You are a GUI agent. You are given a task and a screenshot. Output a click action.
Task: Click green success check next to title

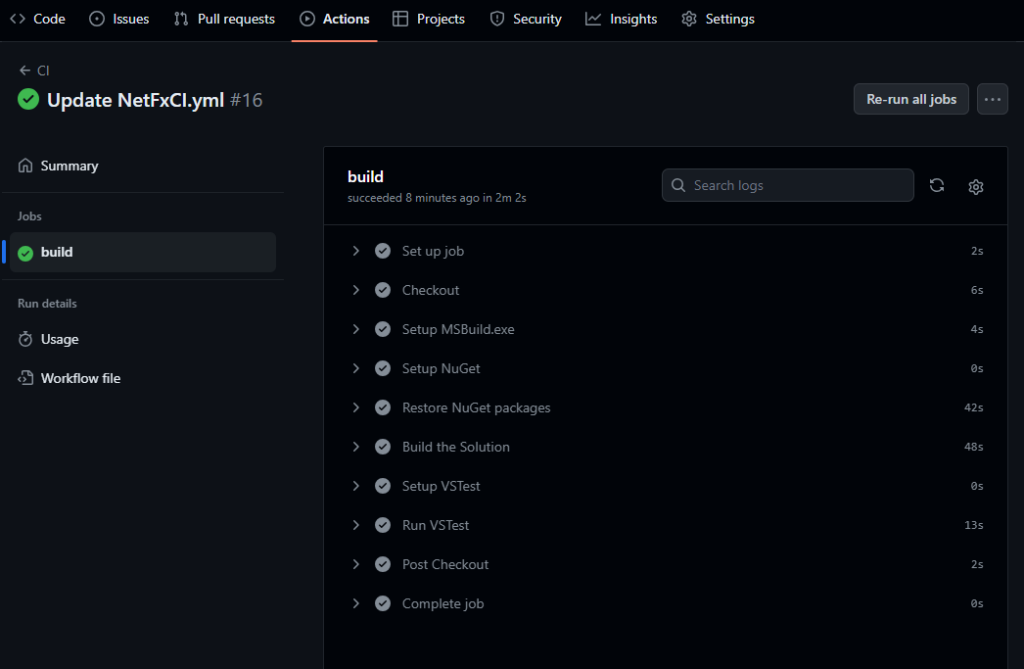(x=28, y=100)
